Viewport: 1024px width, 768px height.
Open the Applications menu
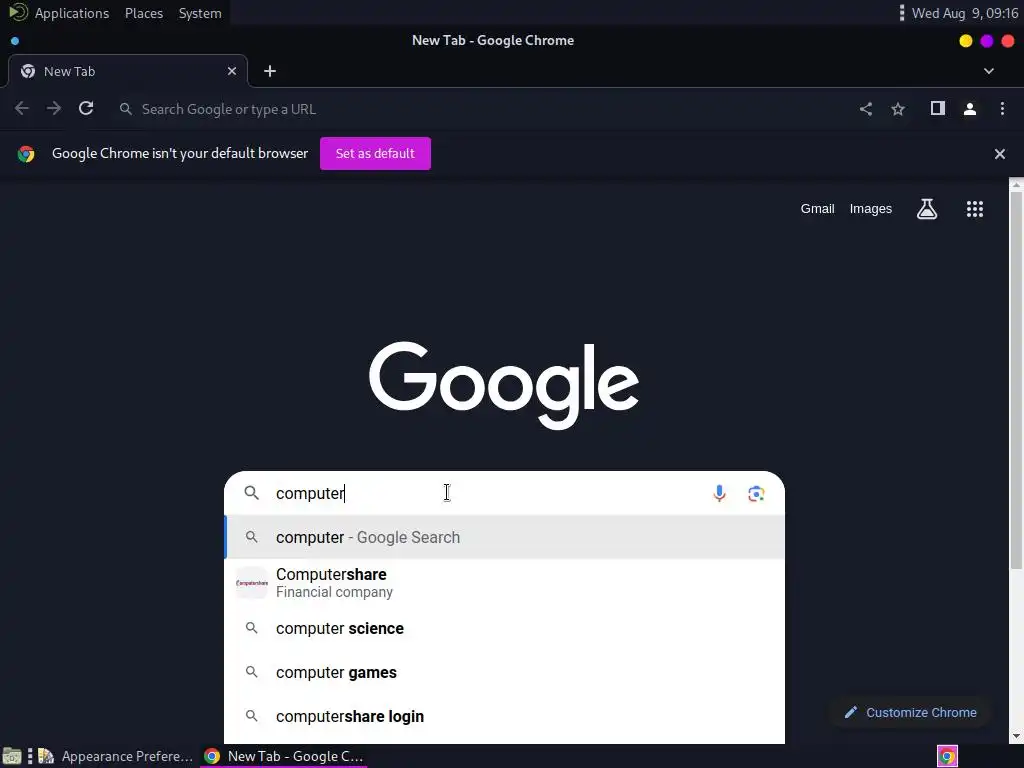[72, 13]
